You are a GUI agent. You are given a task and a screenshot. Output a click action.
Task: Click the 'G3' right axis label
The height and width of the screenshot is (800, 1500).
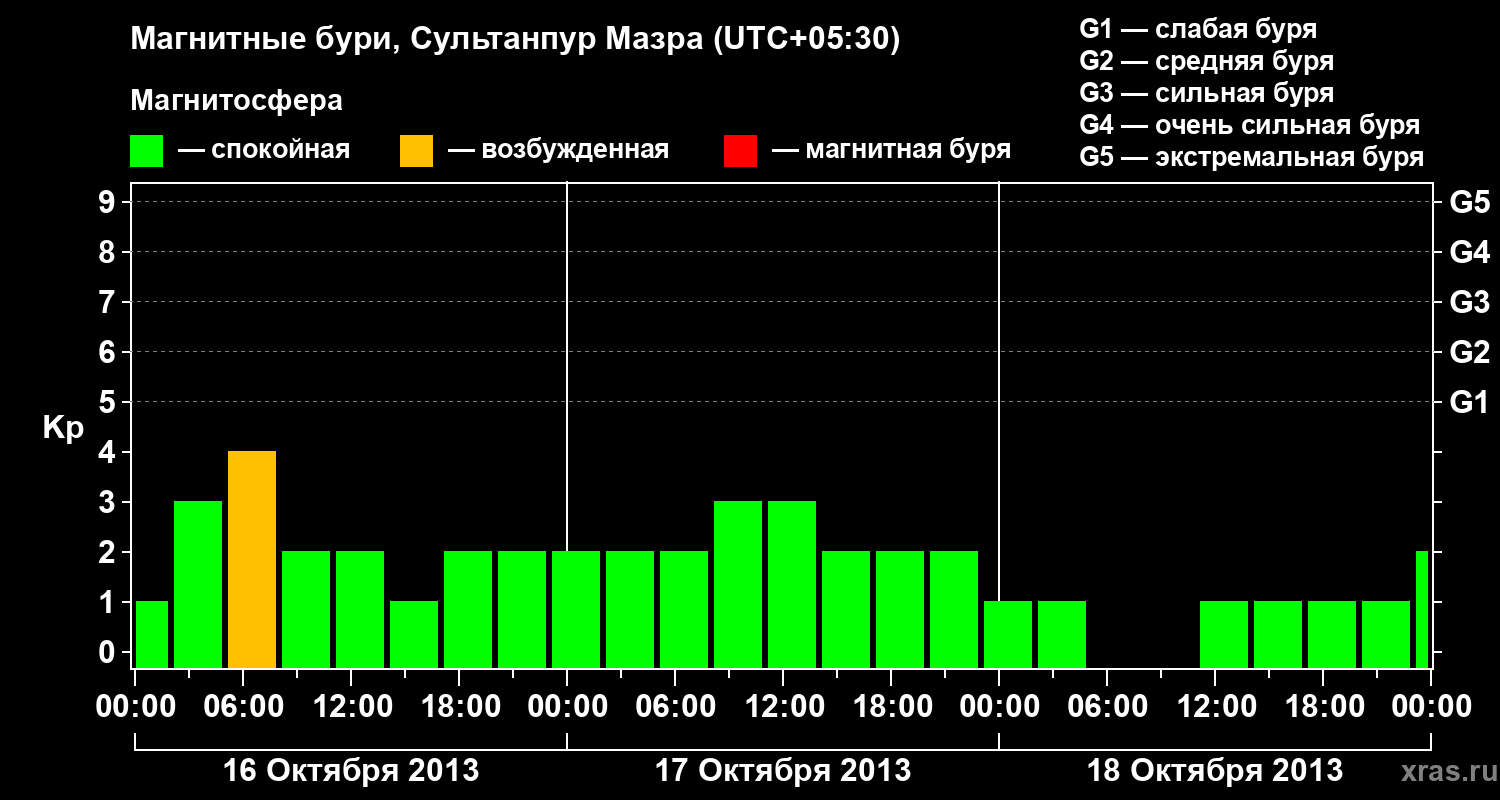[1469, 302]
